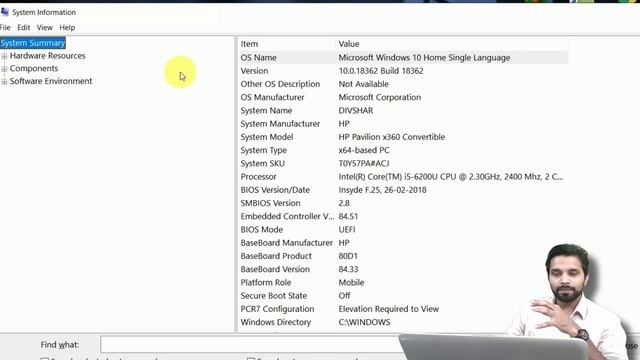Select BIOS Mode row label
The width and height of the screenshot is (640, 360).
(262, 229)
